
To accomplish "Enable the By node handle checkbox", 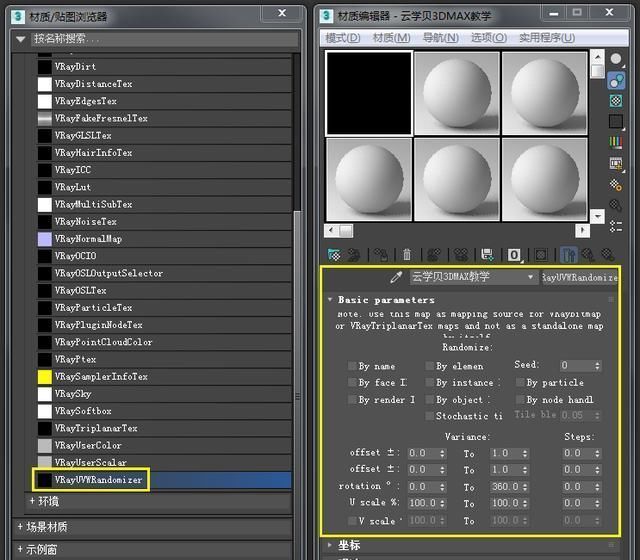I will click(x=520, y=399).
